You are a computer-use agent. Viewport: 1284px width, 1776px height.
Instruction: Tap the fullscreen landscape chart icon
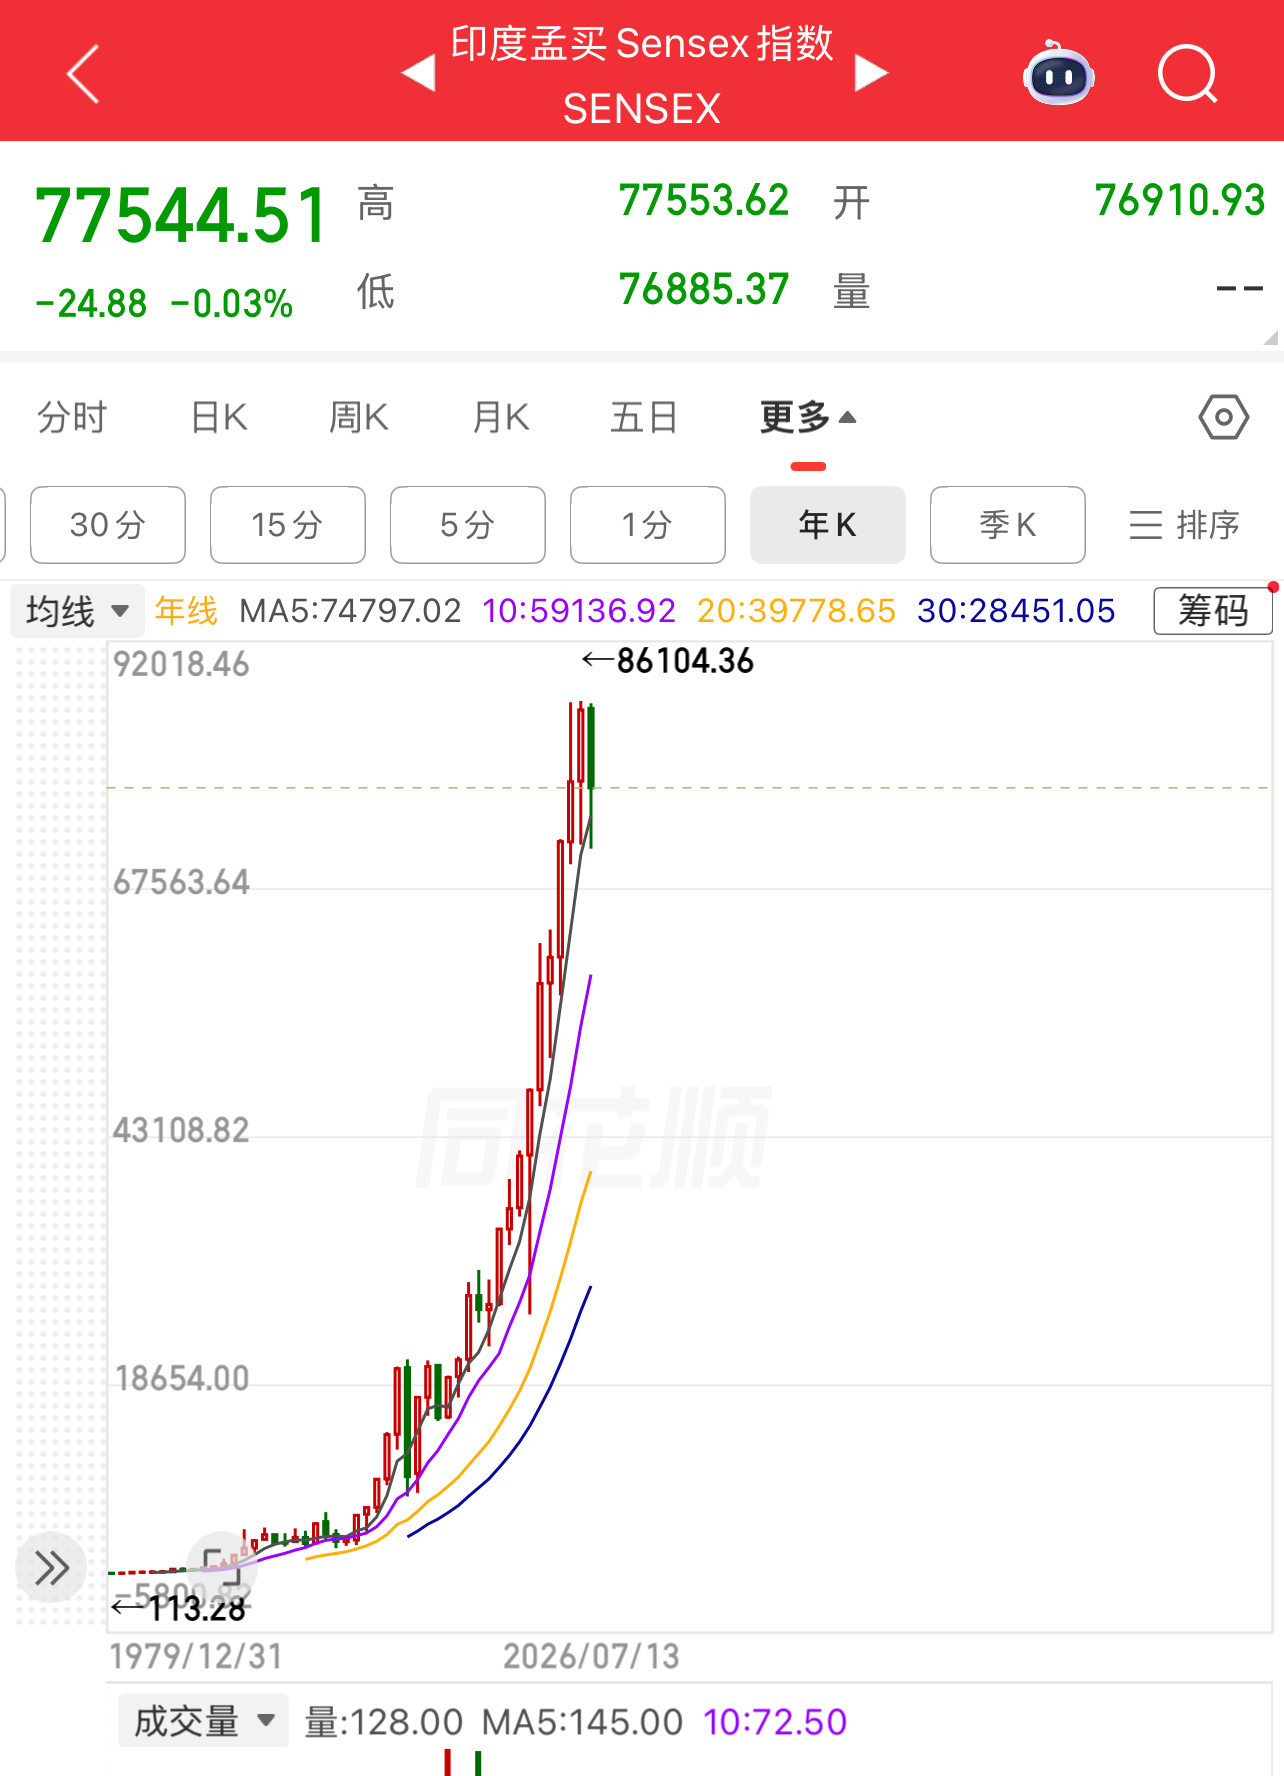222,1566
